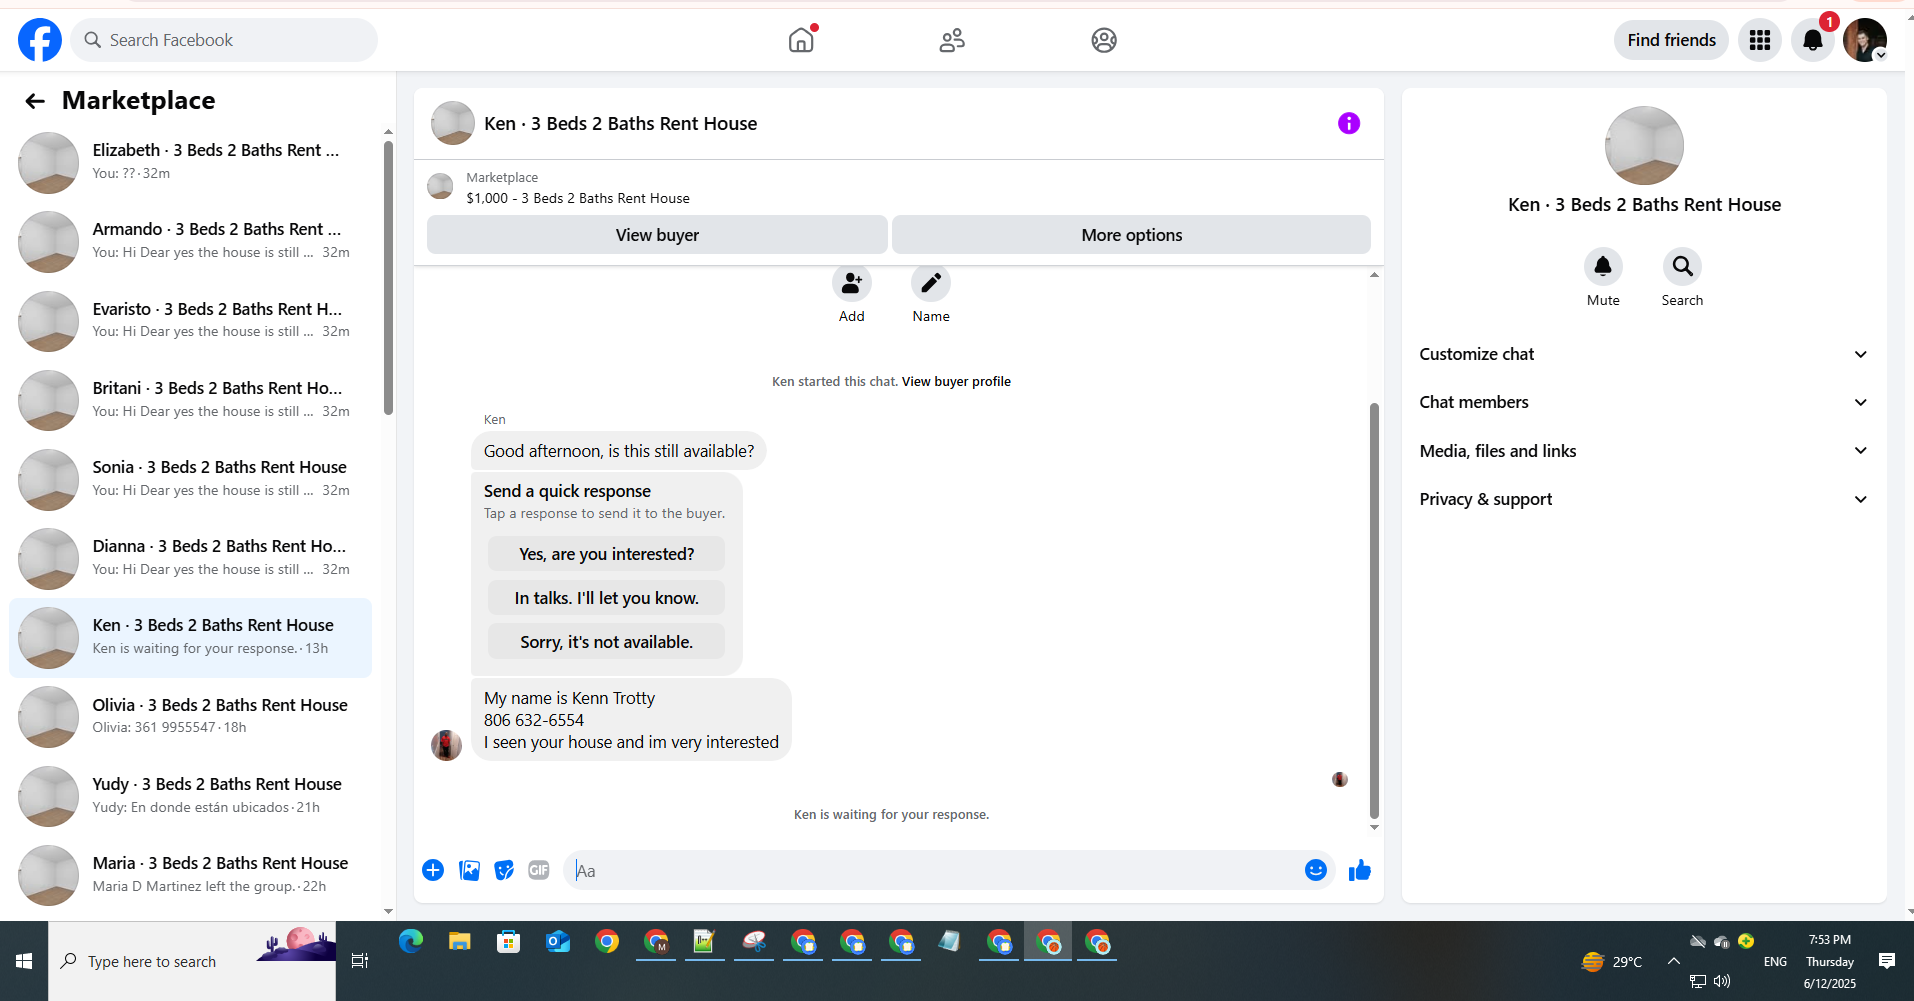Open the Britani conversation
The height and width of the screenshot is (1001, 1914).
pos(190,399)
